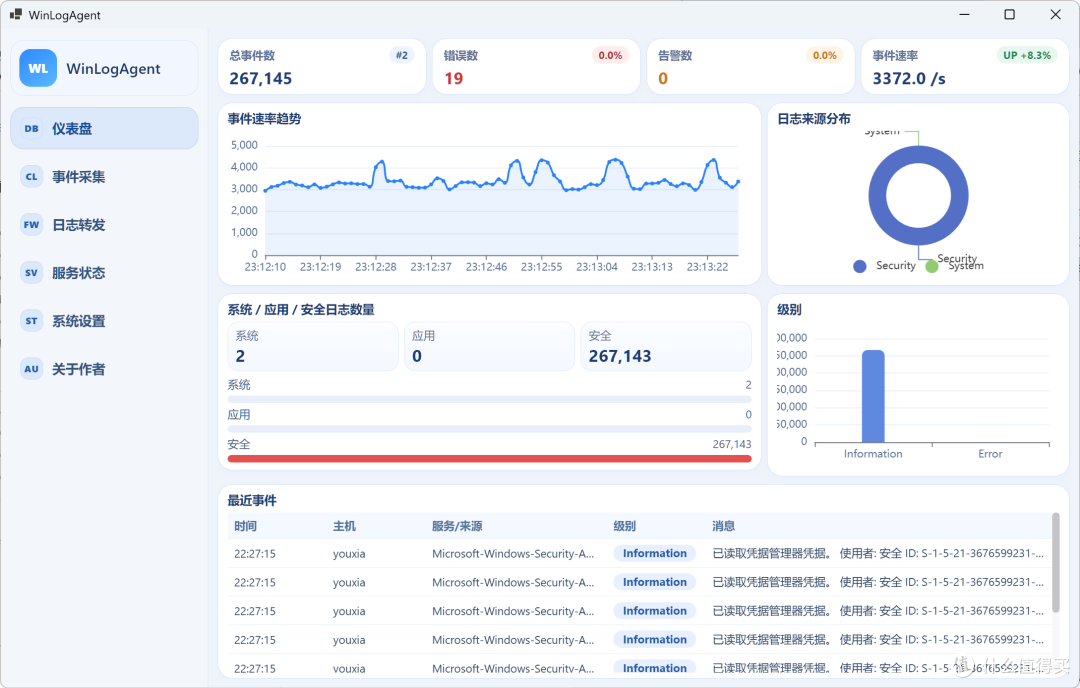Click the total events value 267,145
1080x688 pixels.
coord(260,79)
